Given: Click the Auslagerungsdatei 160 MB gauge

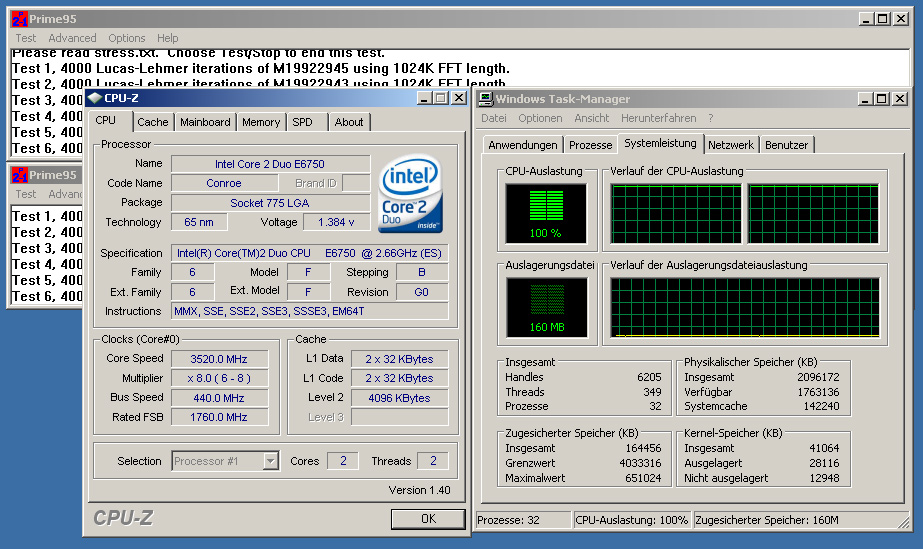Looking at the screenshot, I should [547, 308].
